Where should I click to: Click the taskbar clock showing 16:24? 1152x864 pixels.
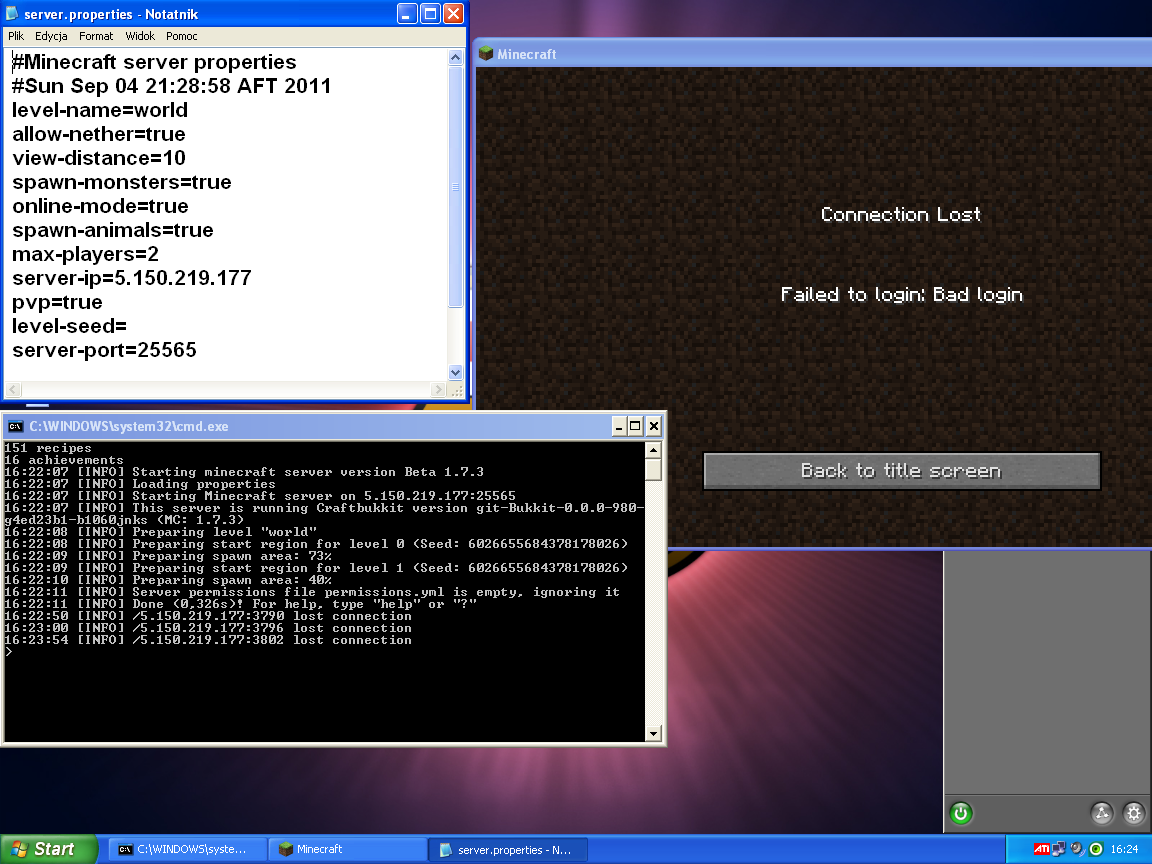pyautogui.click(x=1124, y=849)
